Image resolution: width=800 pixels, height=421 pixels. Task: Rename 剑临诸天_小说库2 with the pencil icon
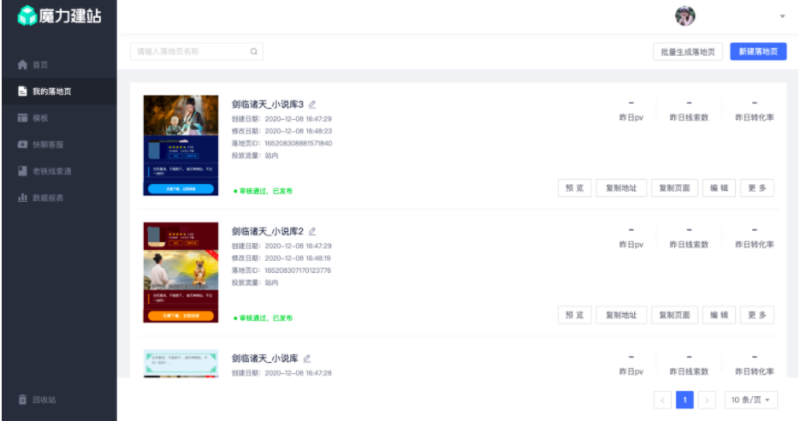coord(312,232)
